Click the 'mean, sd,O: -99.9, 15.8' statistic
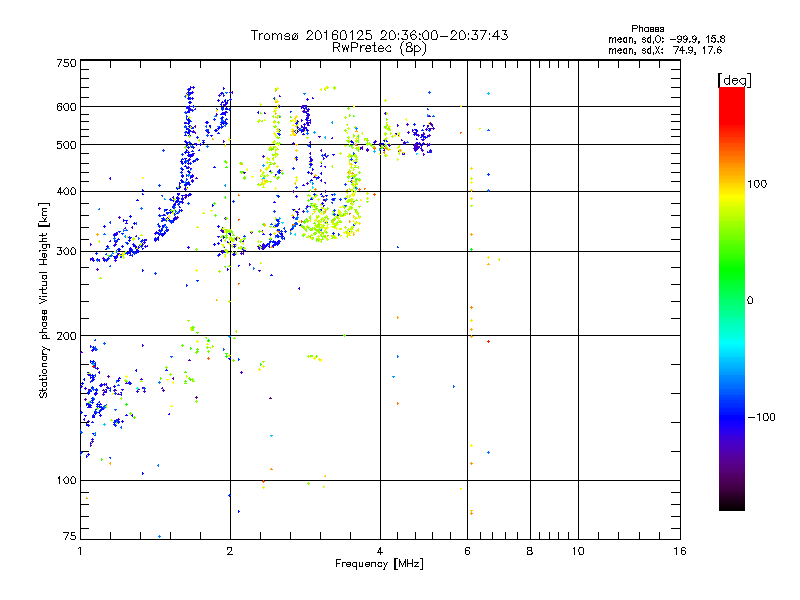 coord(666,39)
